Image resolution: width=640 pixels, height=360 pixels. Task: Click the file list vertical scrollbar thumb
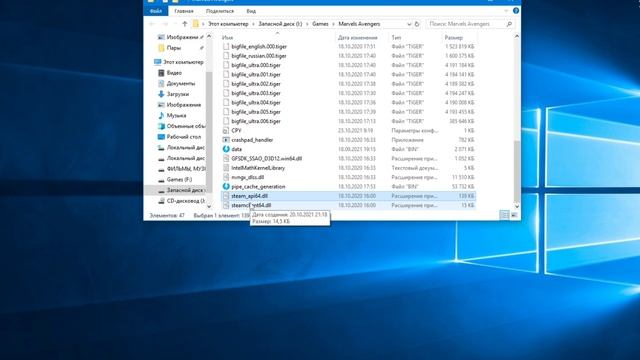tap(516, 171)
